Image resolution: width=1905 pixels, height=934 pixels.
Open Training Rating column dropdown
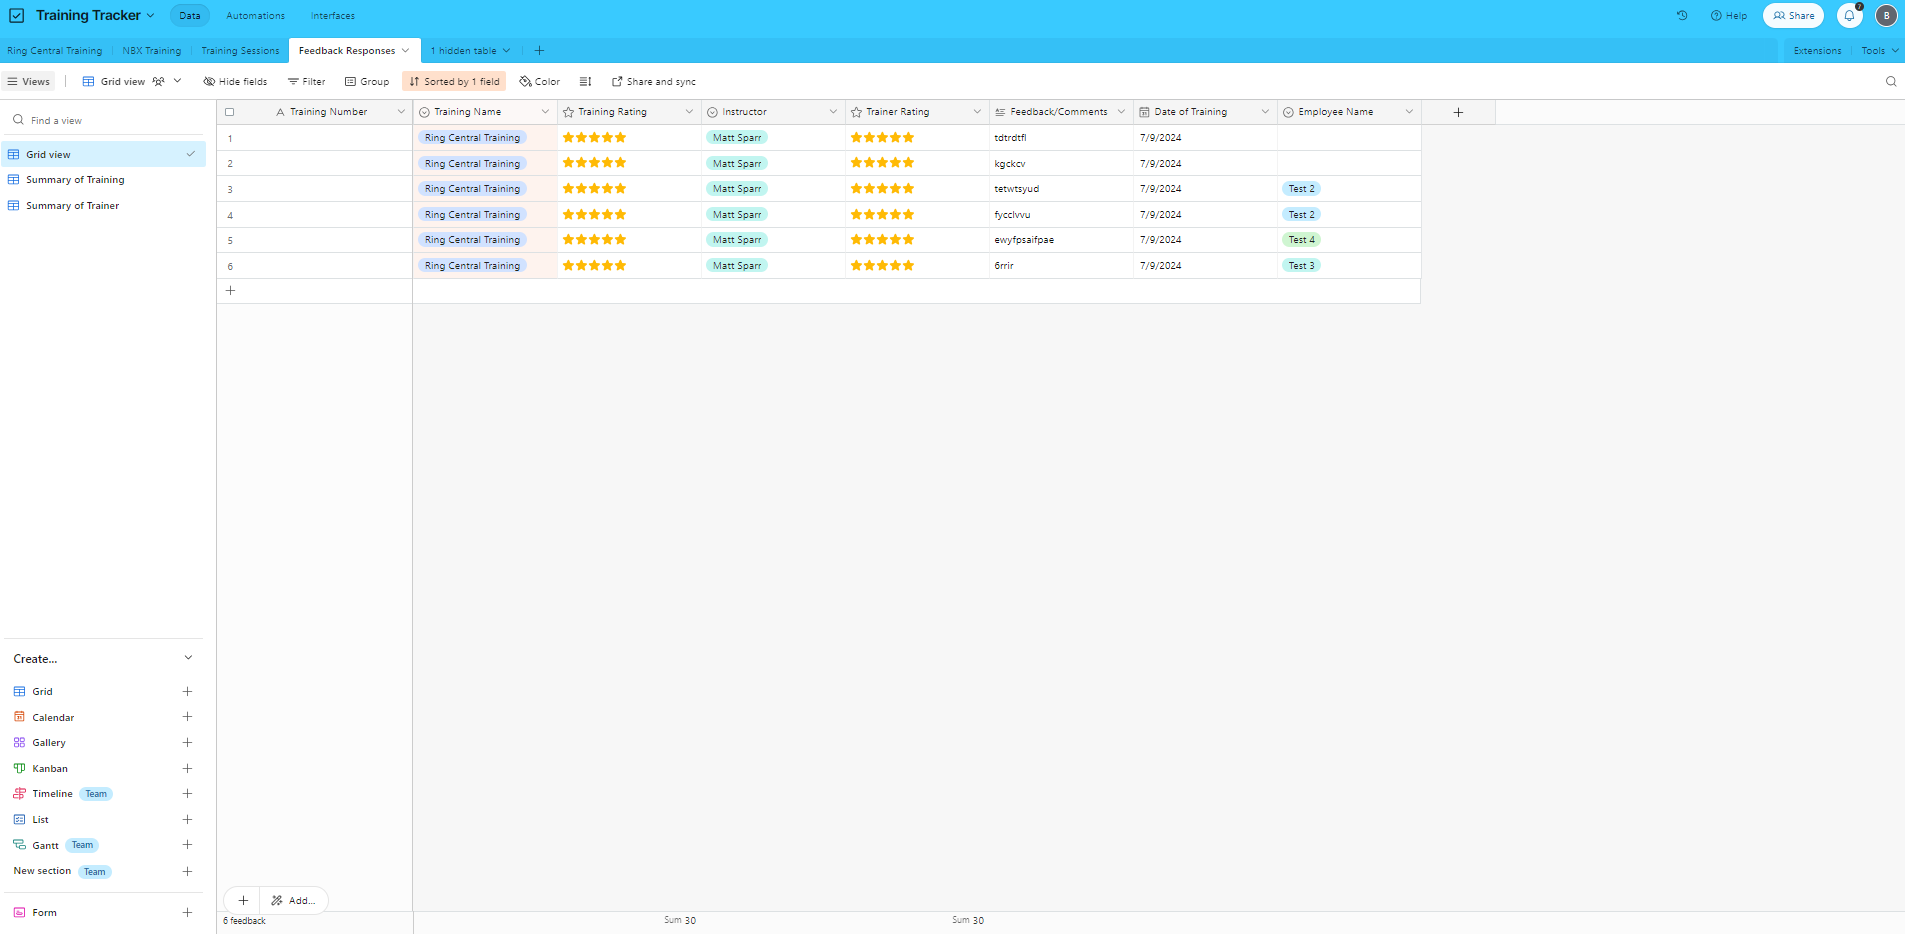689,112
